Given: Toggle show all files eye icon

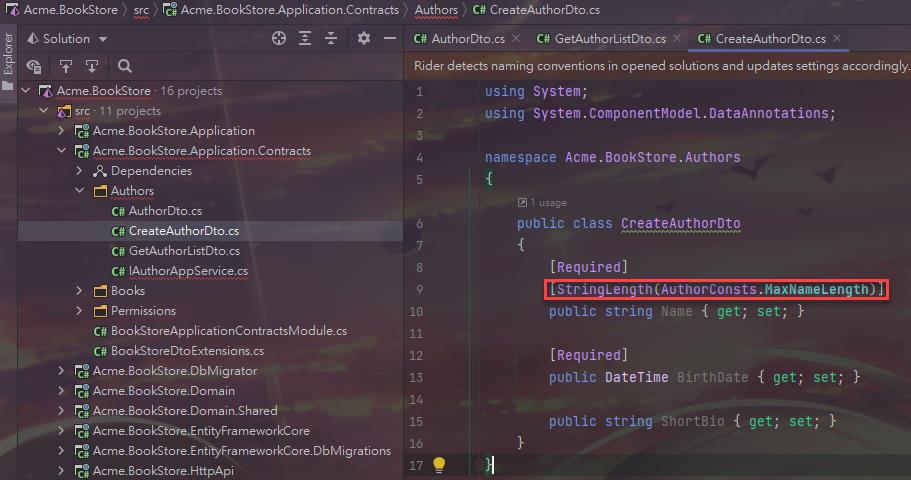Looking at the screenshot, I should pos(34,67).
